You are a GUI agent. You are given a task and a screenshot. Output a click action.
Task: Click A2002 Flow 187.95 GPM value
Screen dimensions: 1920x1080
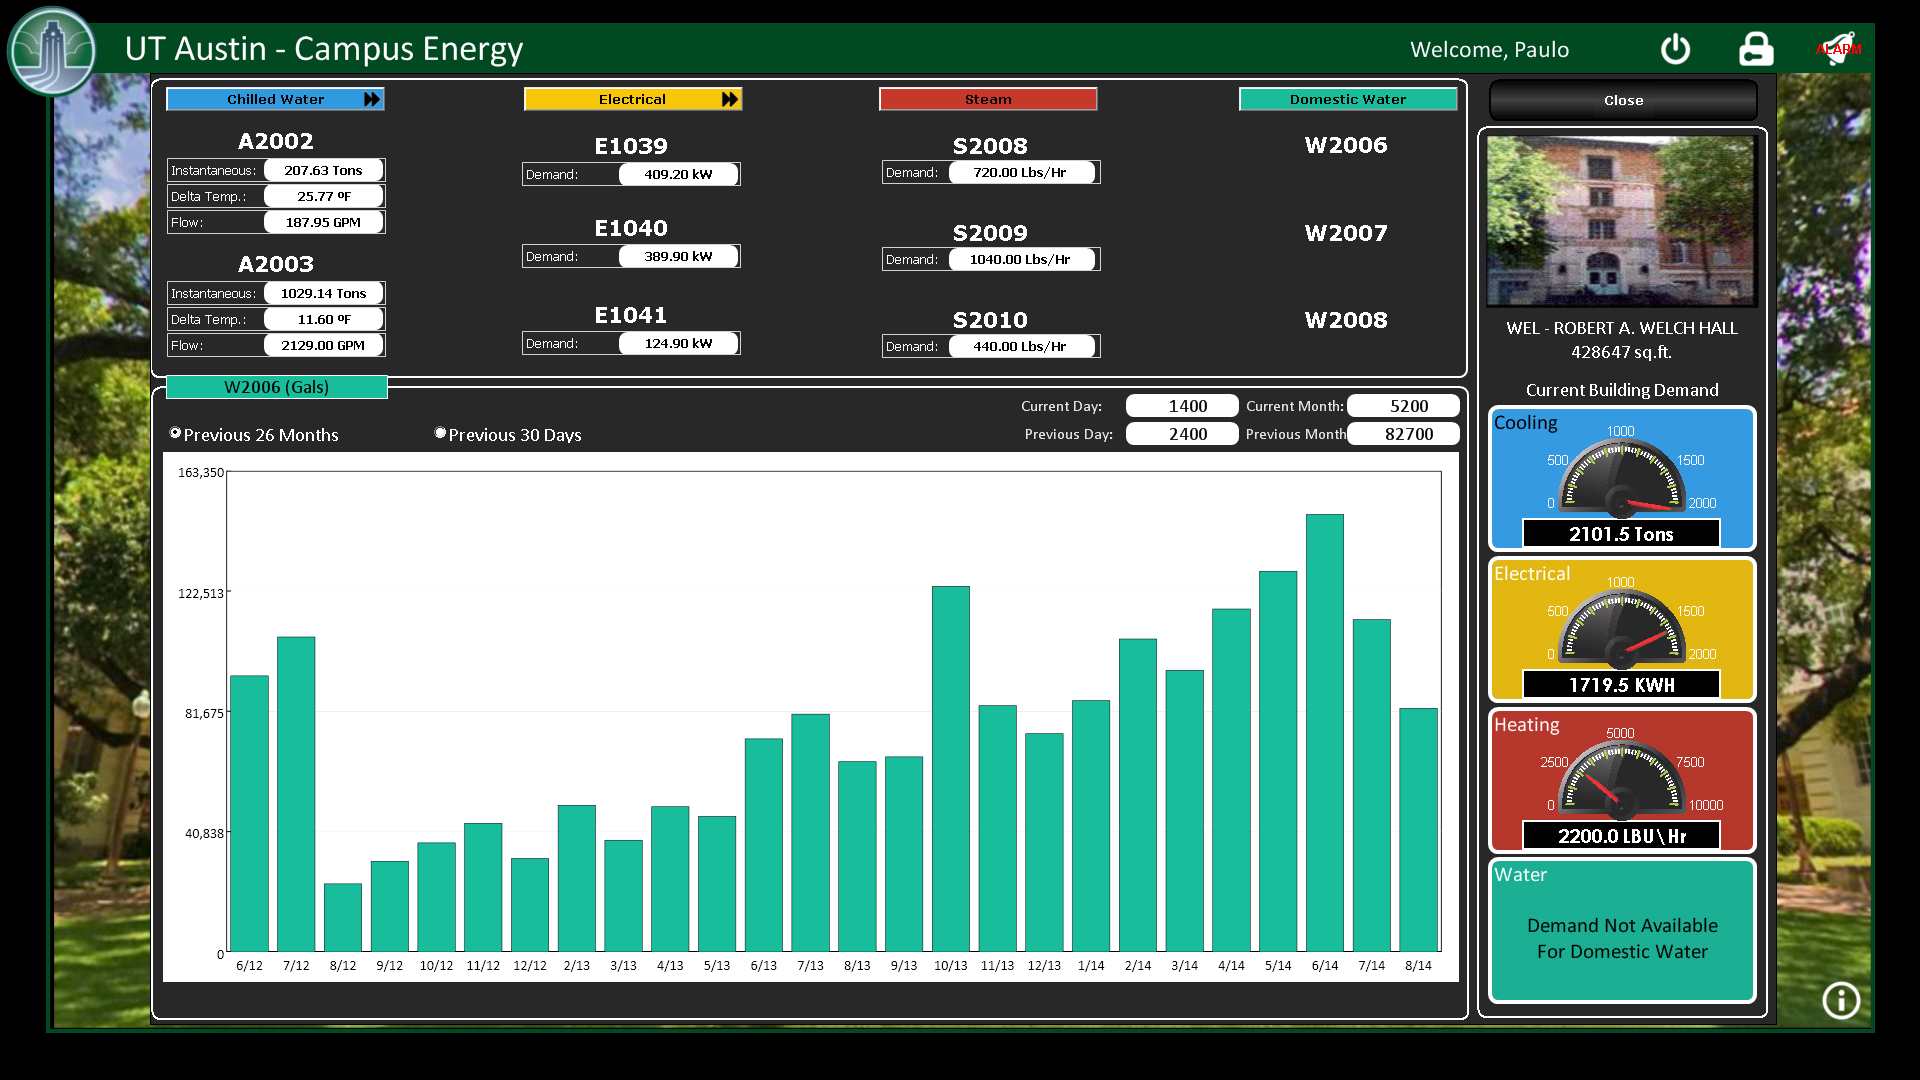click(323, 222)
